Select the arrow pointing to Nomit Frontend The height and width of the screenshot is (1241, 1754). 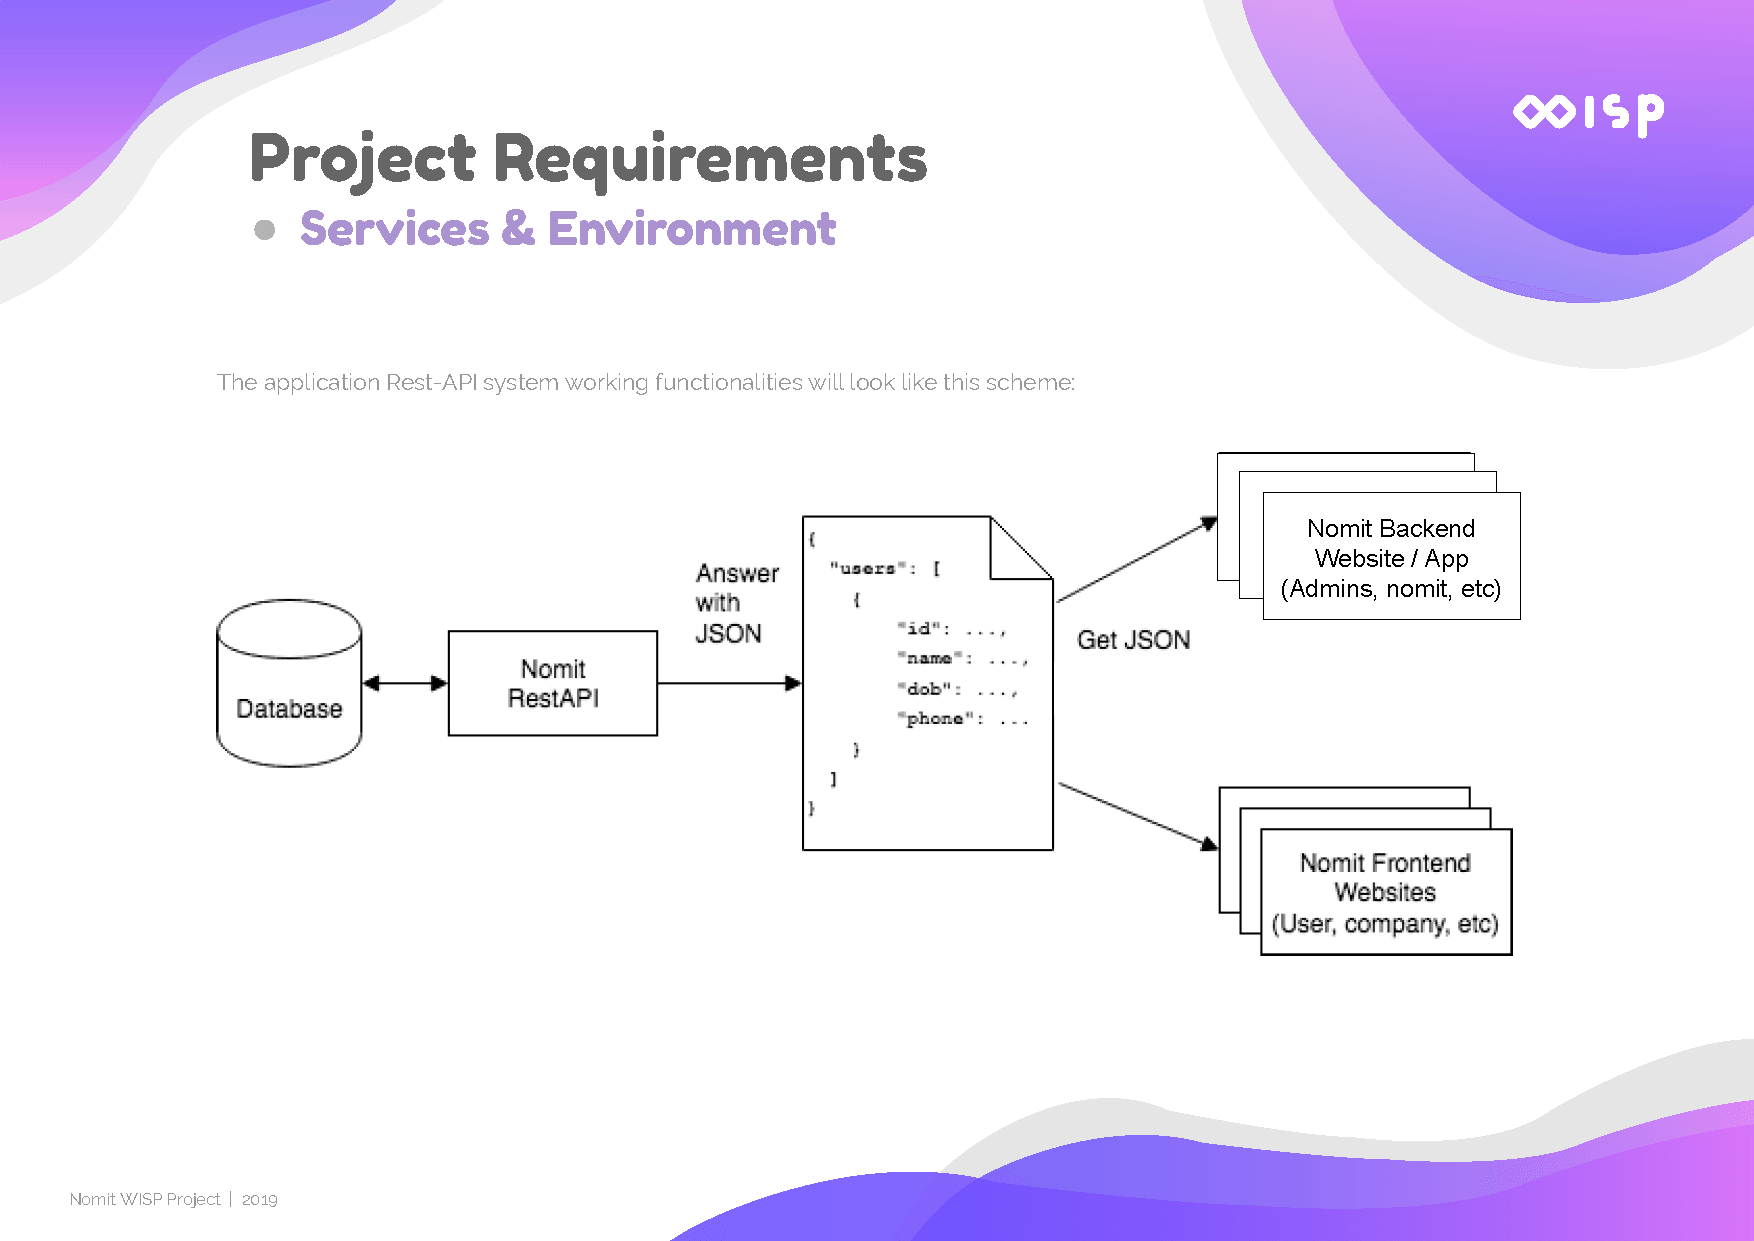click(1138, 816)
